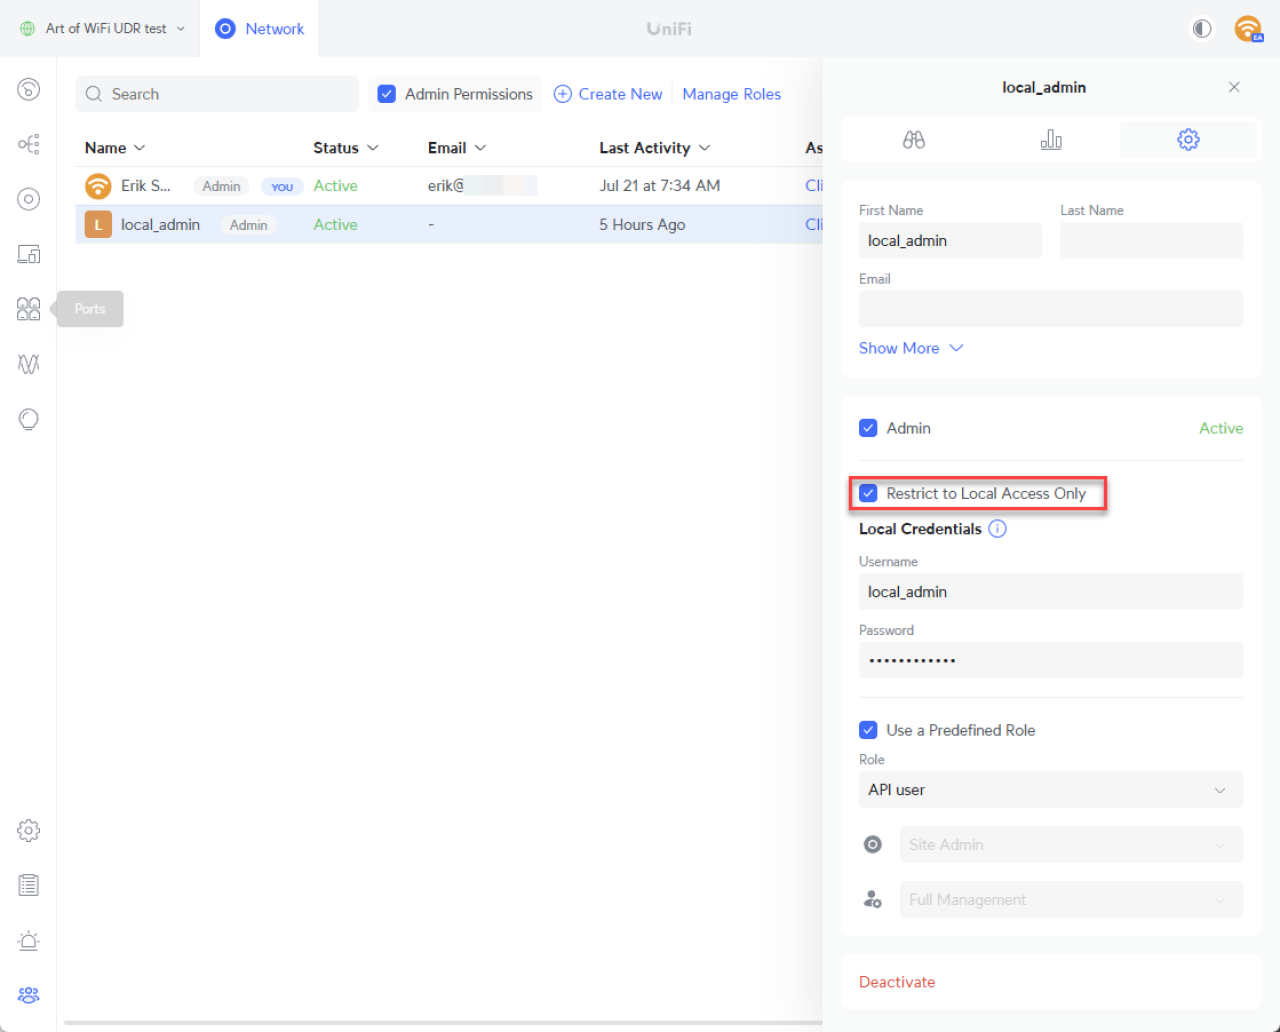Click the Create New link
Screen dimensions: 1280x1032
coord(608,94)
